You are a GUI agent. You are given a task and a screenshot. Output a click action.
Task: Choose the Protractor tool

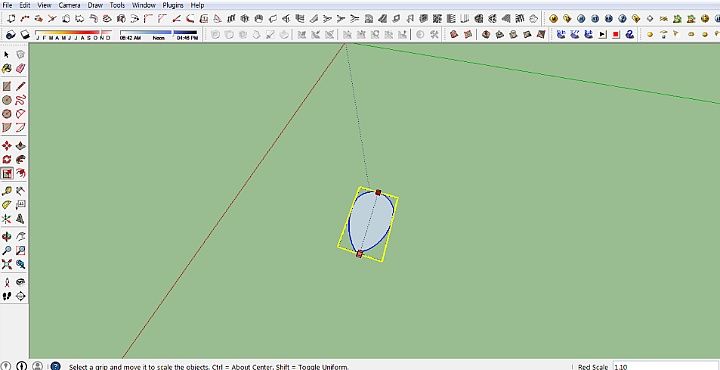tap(6, 205)
